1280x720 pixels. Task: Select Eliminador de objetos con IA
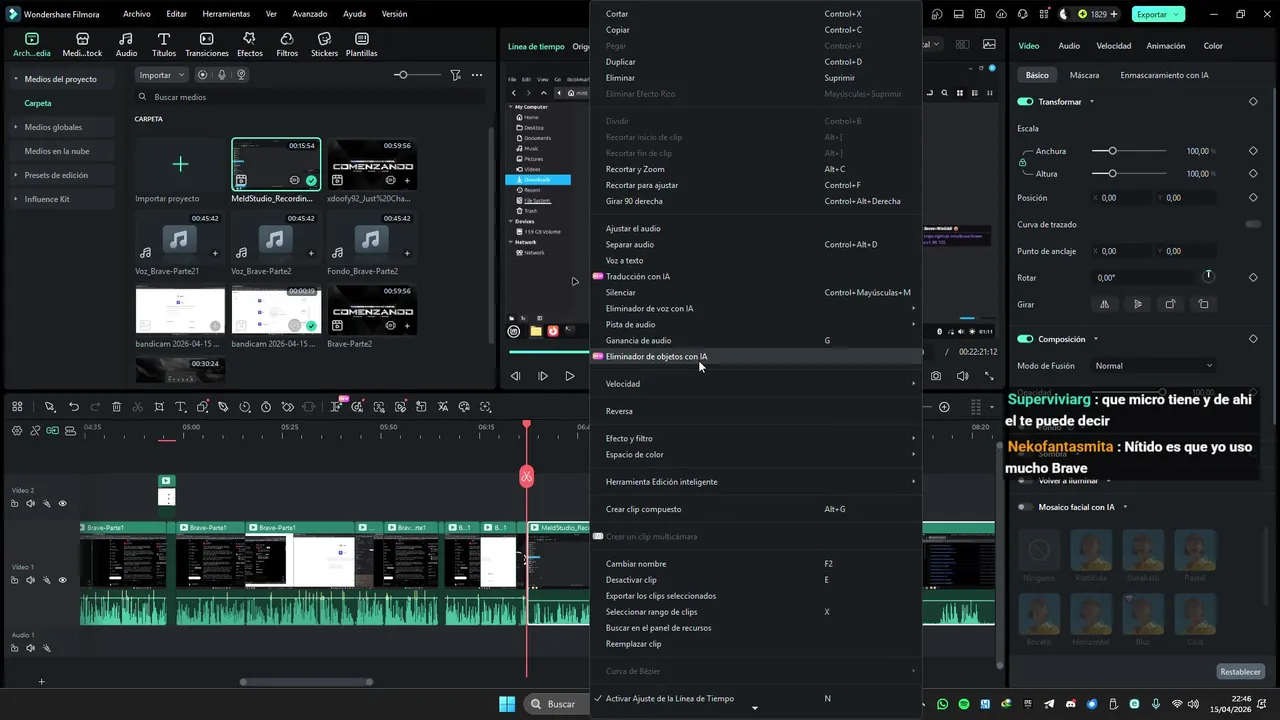pos(756,356)
